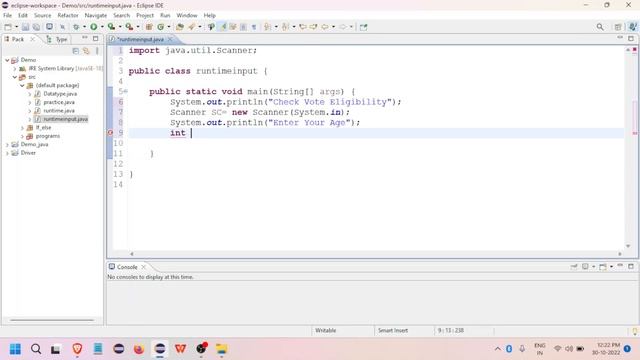Select the runtimeinput.java editor tab
Image resolution: width=640 pixels, height=360 pixels.
point(140,39)
